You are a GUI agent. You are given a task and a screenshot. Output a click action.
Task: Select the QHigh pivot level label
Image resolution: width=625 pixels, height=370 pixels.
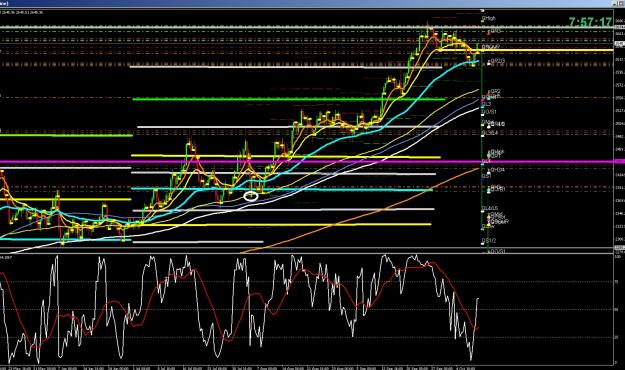(x=489, y=18)
